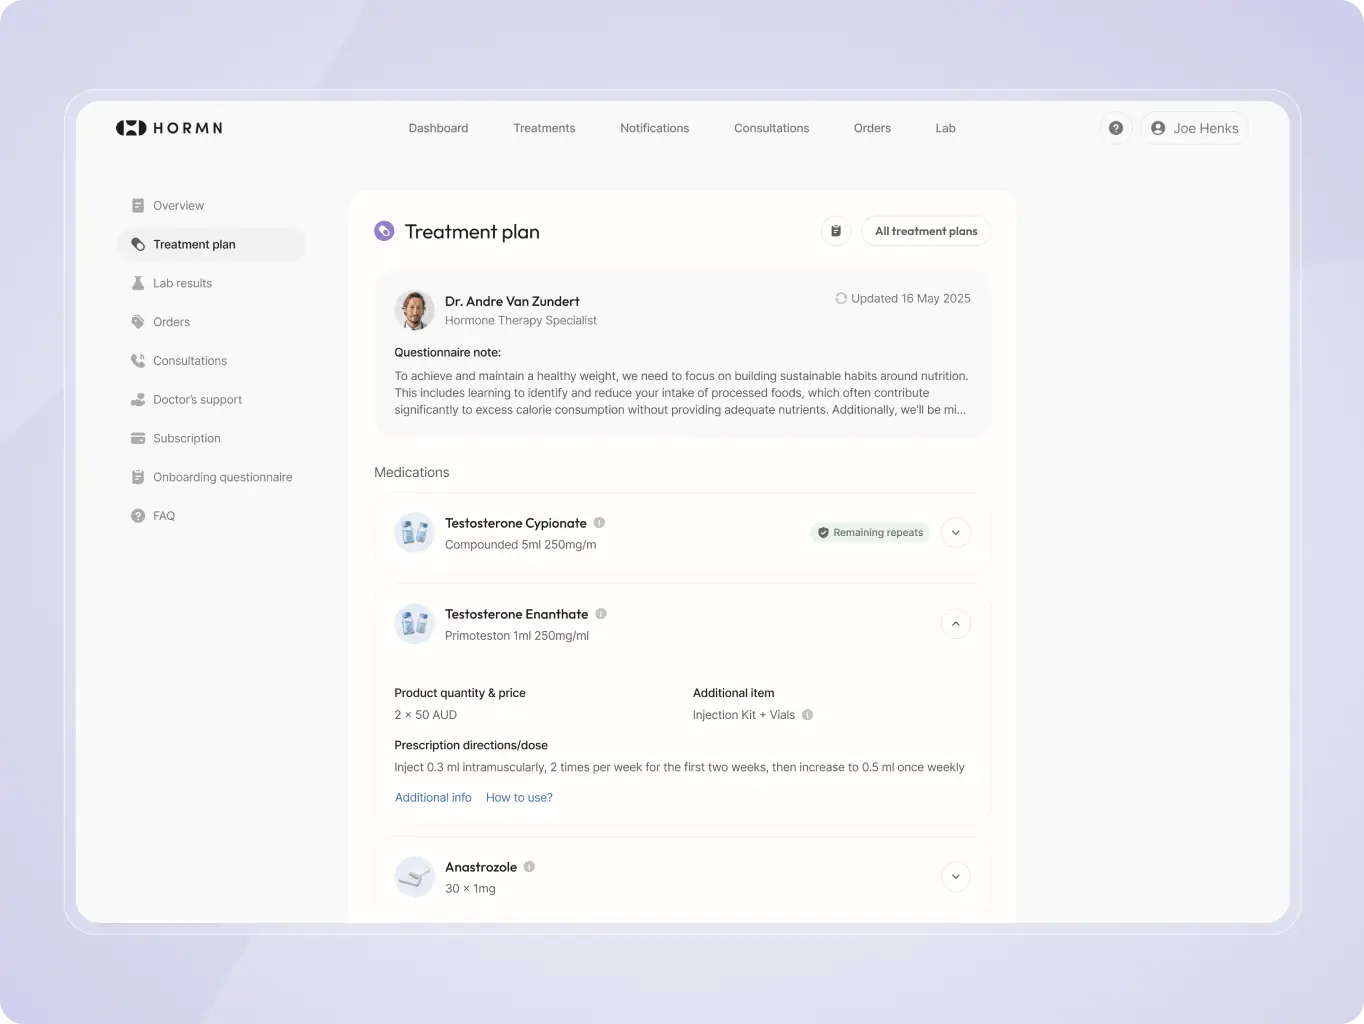The image size is (1364, 1024).
Task: Open Subscription from the sidebar
Action: click(x=186, y=438)
